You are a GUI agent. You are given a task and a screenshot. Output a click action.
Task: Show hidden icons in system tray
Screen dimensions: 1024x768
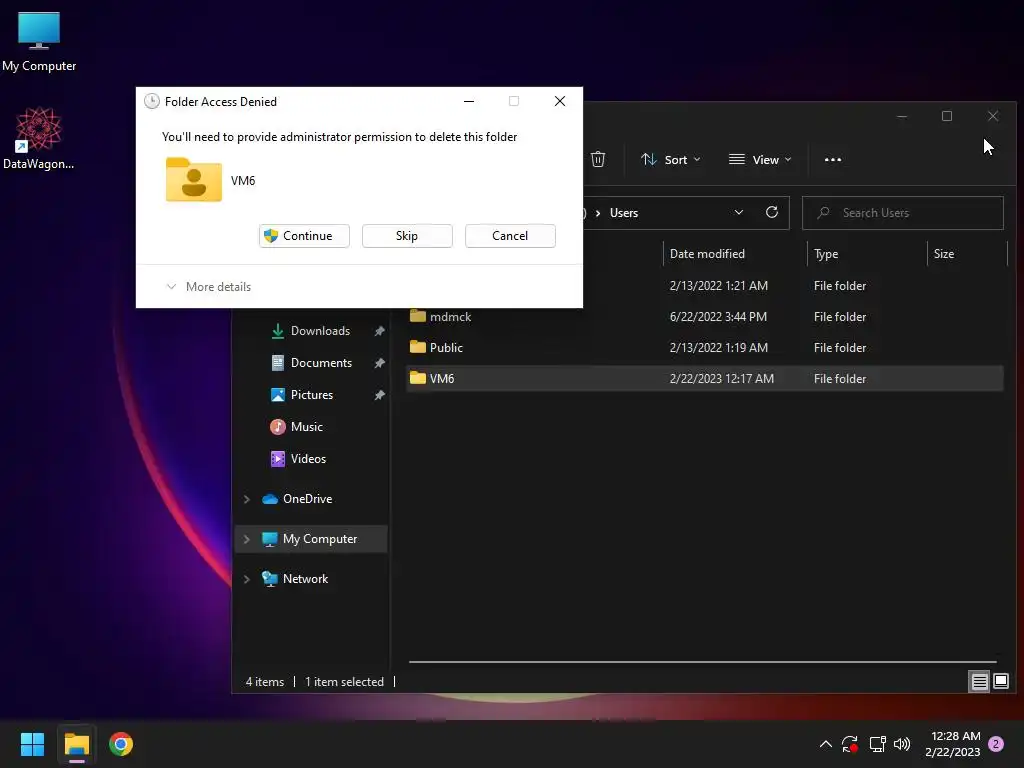(x=825, y=744)
